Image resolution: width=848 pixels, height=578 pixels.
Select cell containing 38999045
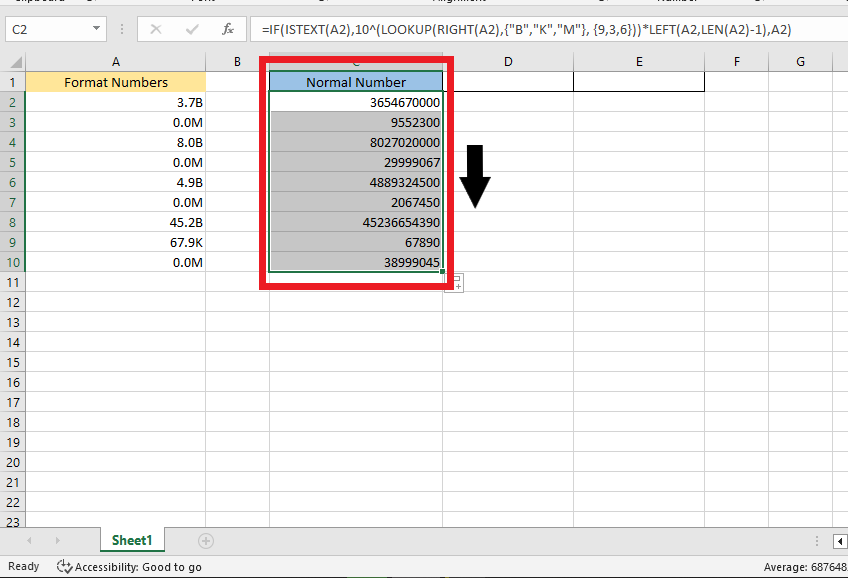tap(356, 262)
